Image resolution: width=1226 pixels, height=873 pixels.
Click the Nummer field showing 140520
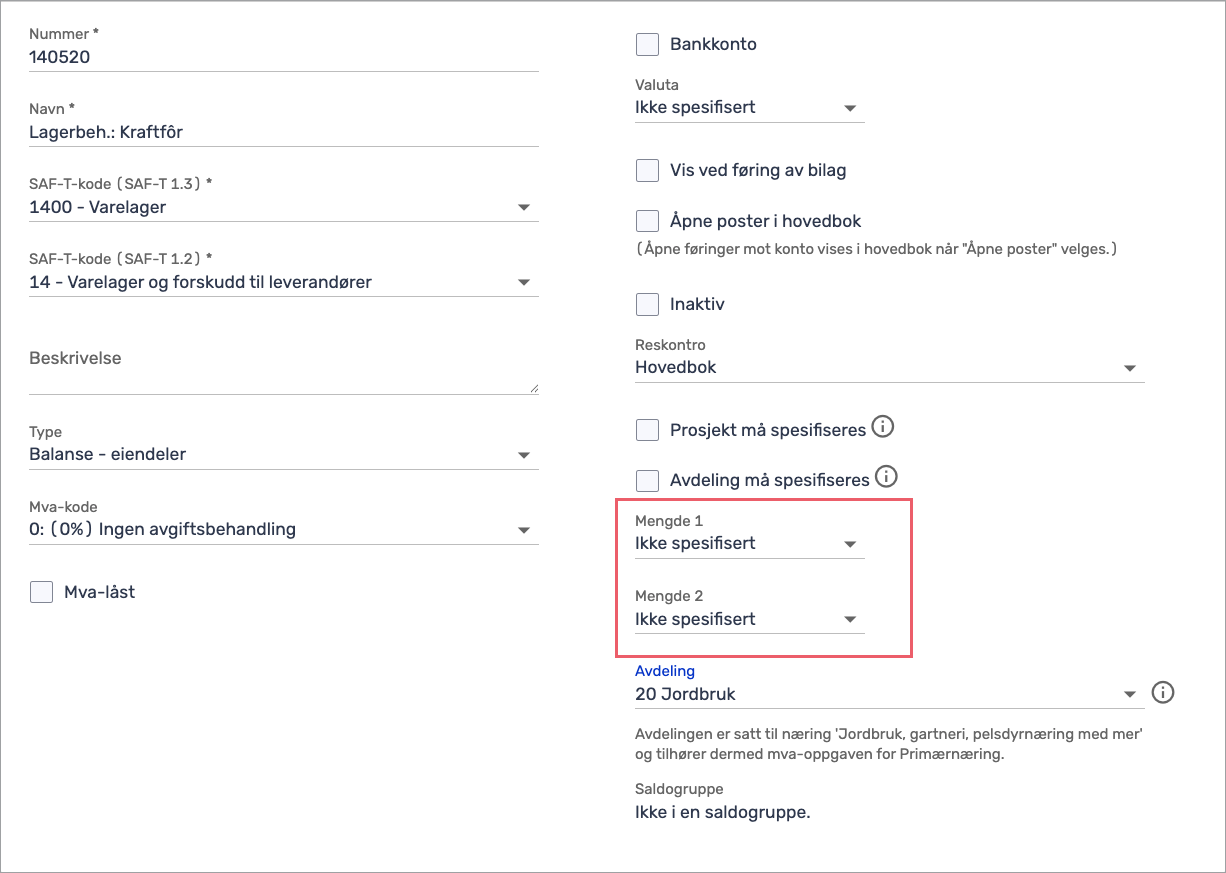click(284, 58)
